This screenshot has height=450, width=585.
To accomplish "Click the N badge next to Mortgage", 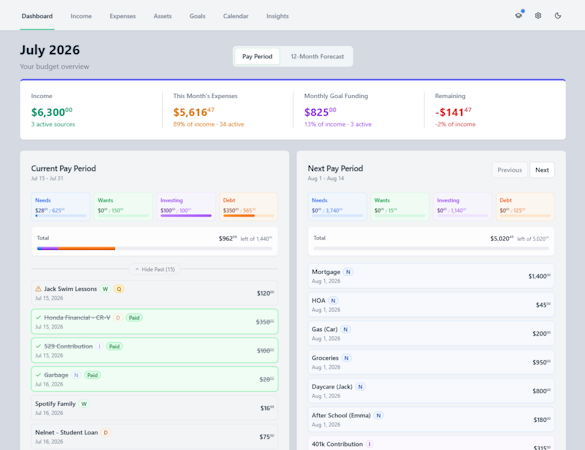I will 348,272.
